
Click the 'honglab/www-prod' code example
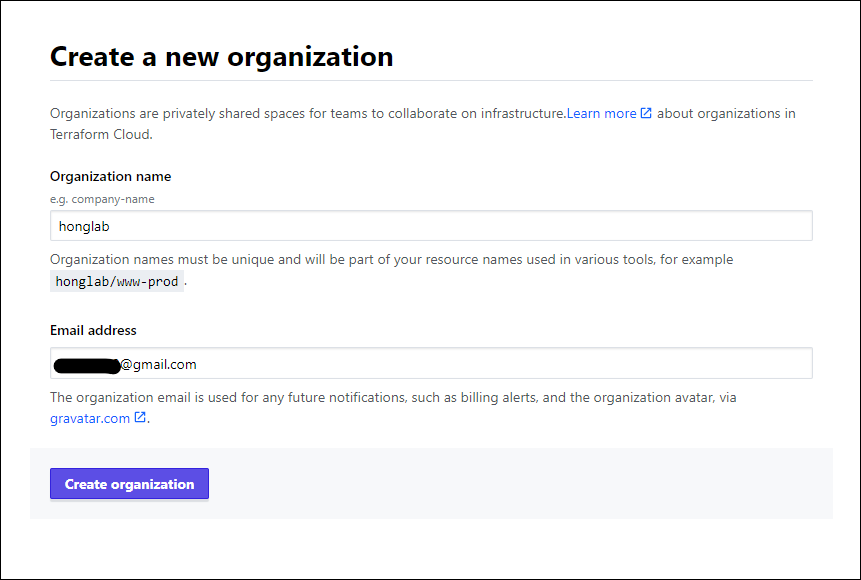pos(117,281)
